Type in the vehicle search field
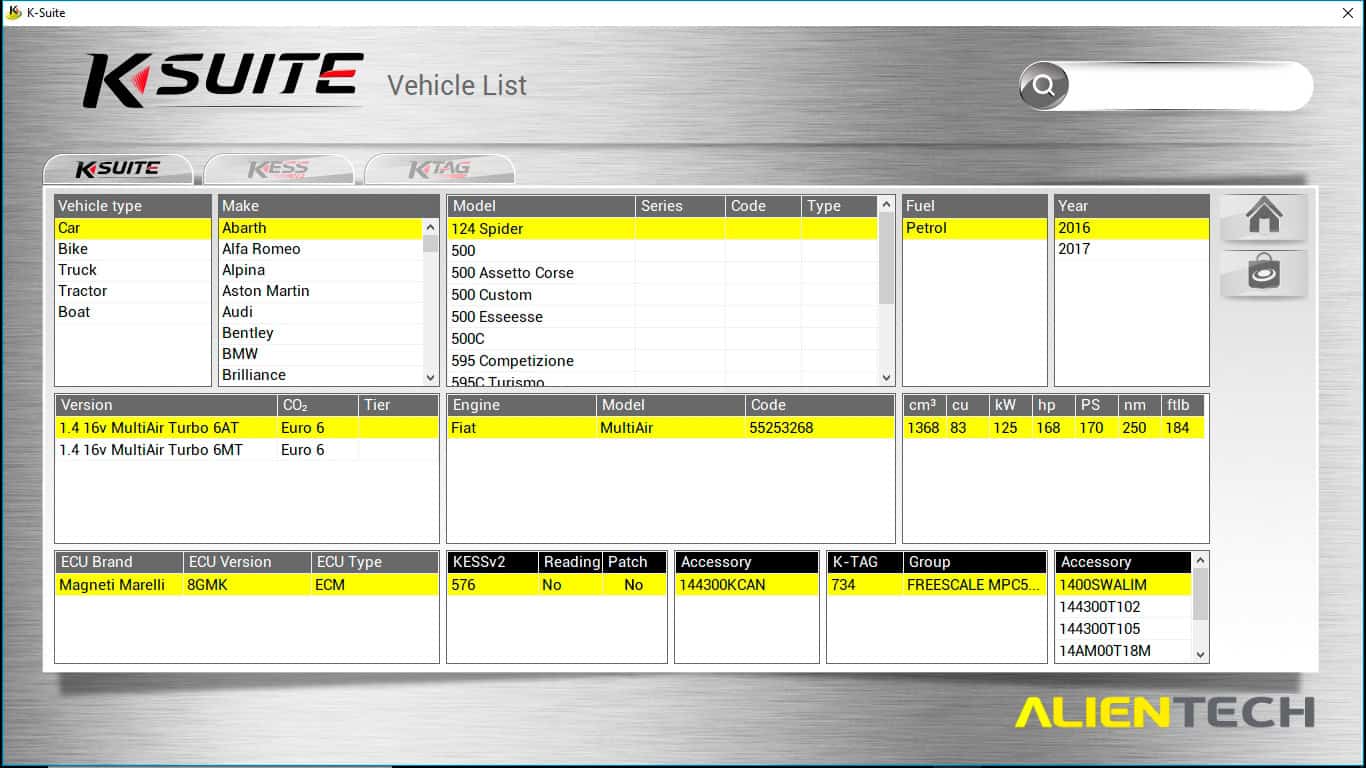 tap(1188, 86)
